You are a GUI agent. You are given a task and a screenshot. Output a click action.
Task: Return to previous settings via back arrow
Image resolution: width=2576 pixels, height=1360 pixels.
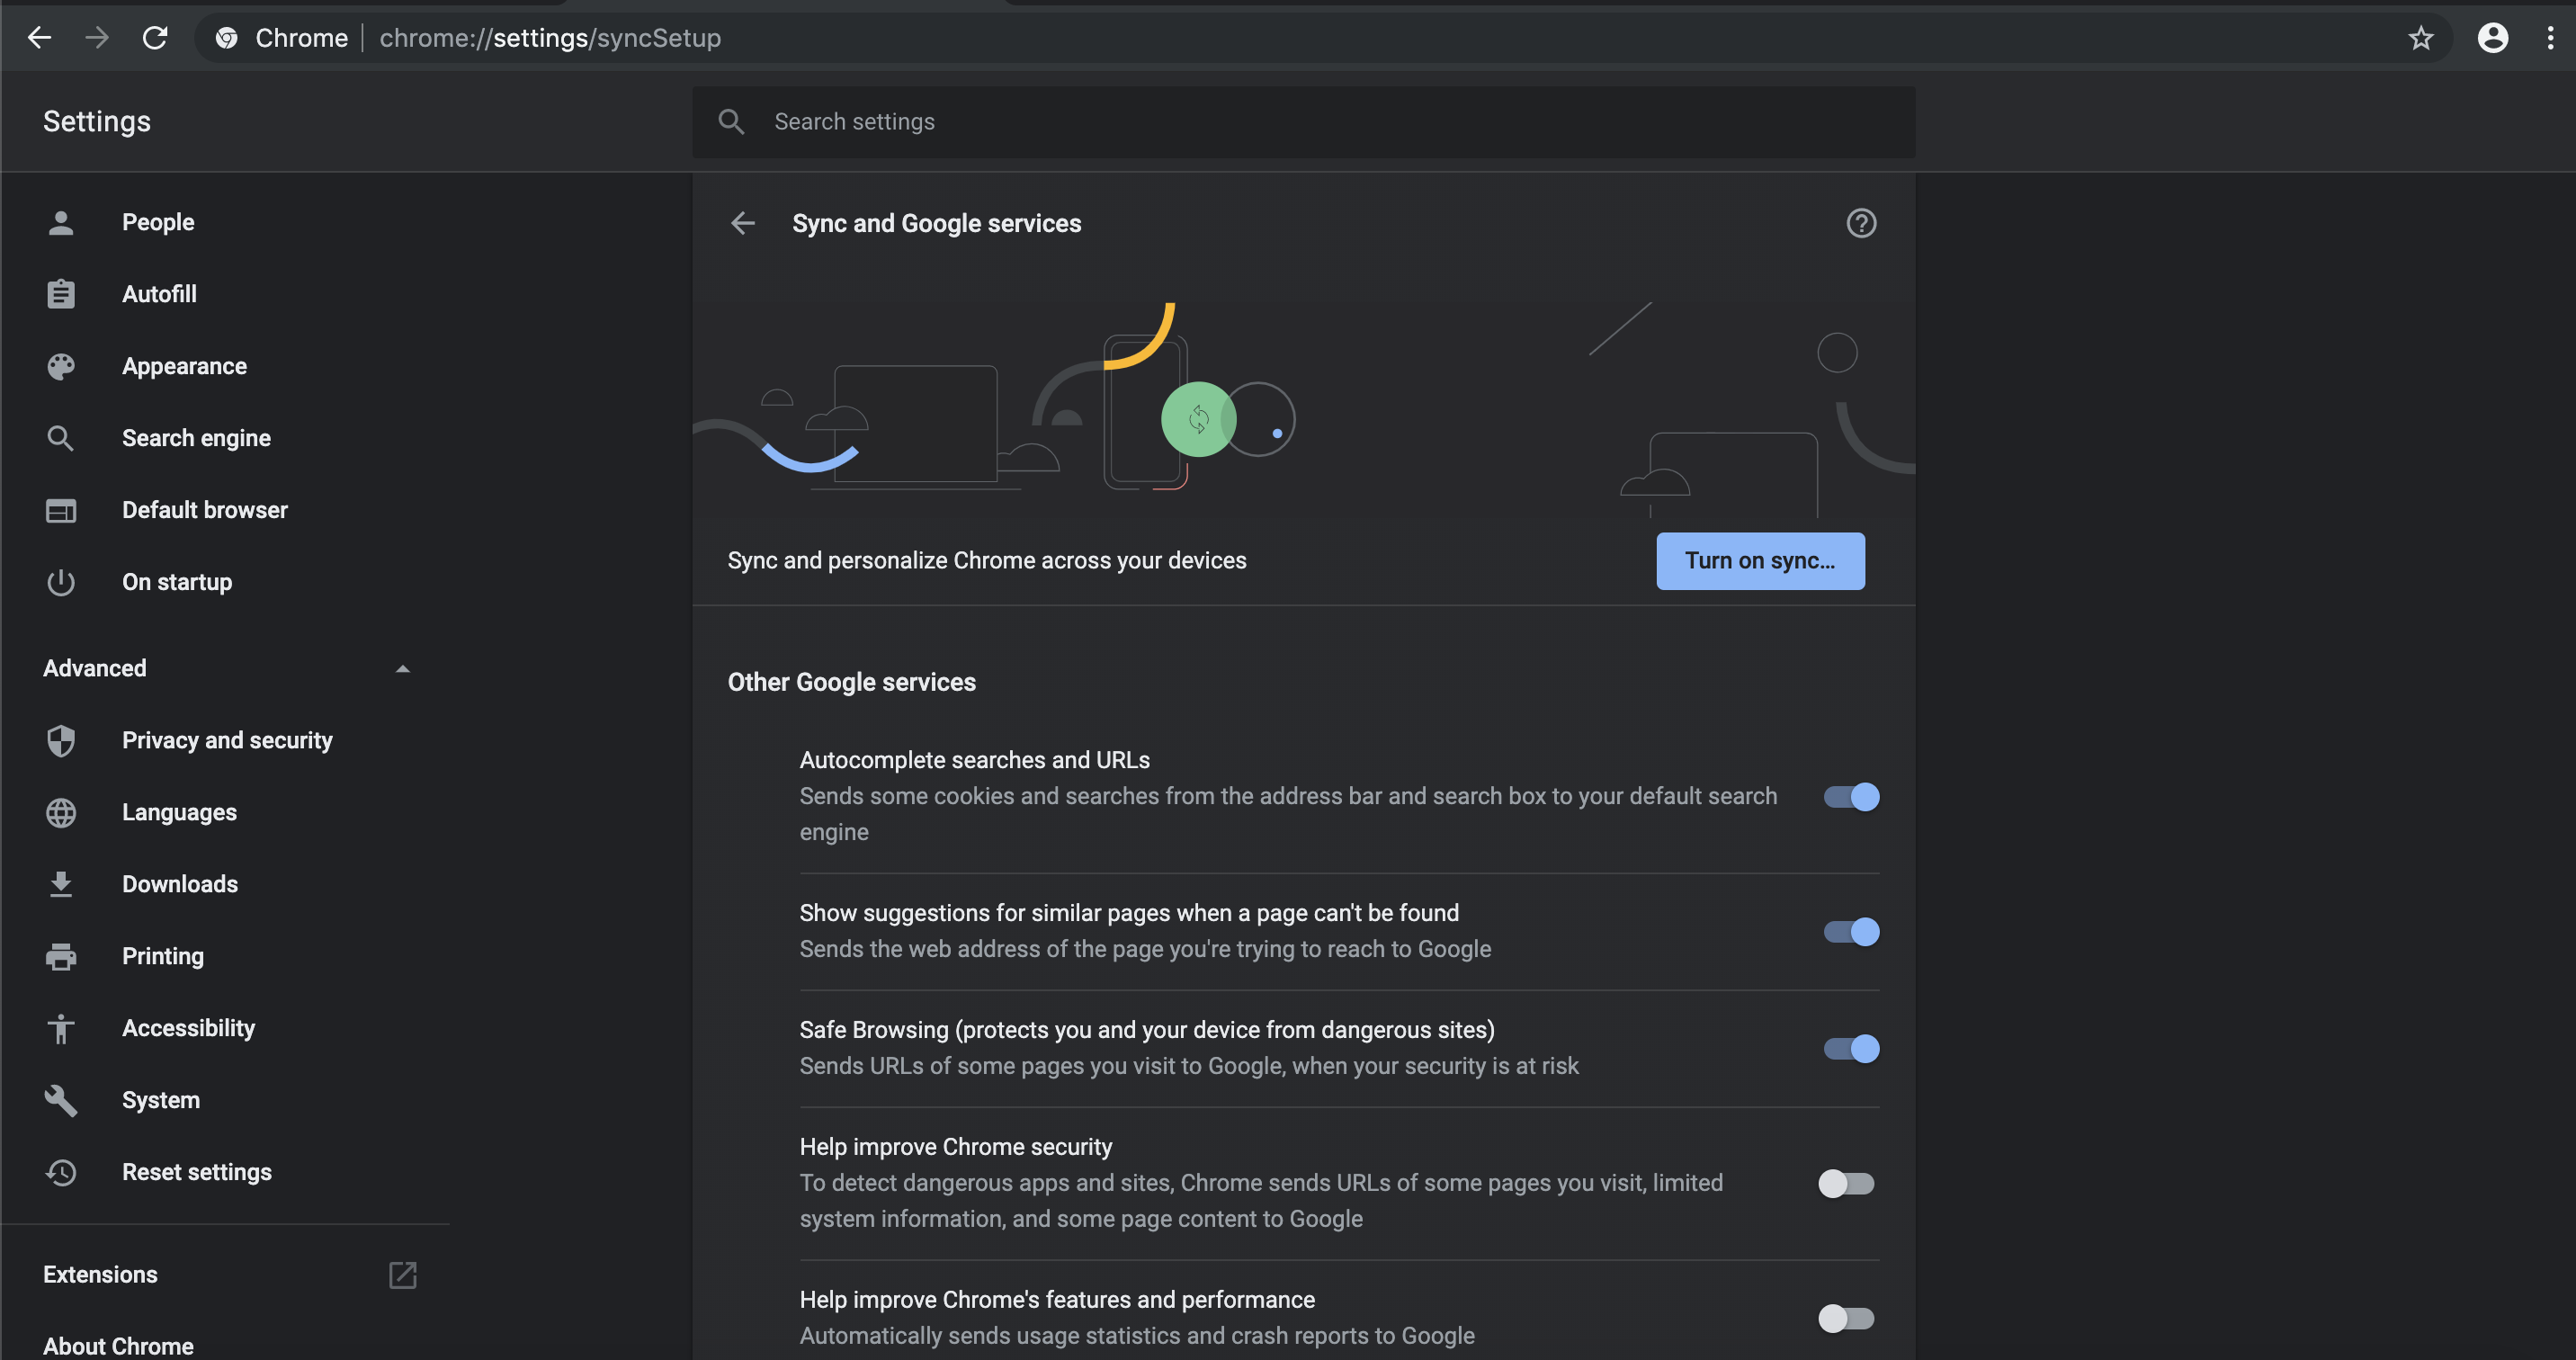743,223
